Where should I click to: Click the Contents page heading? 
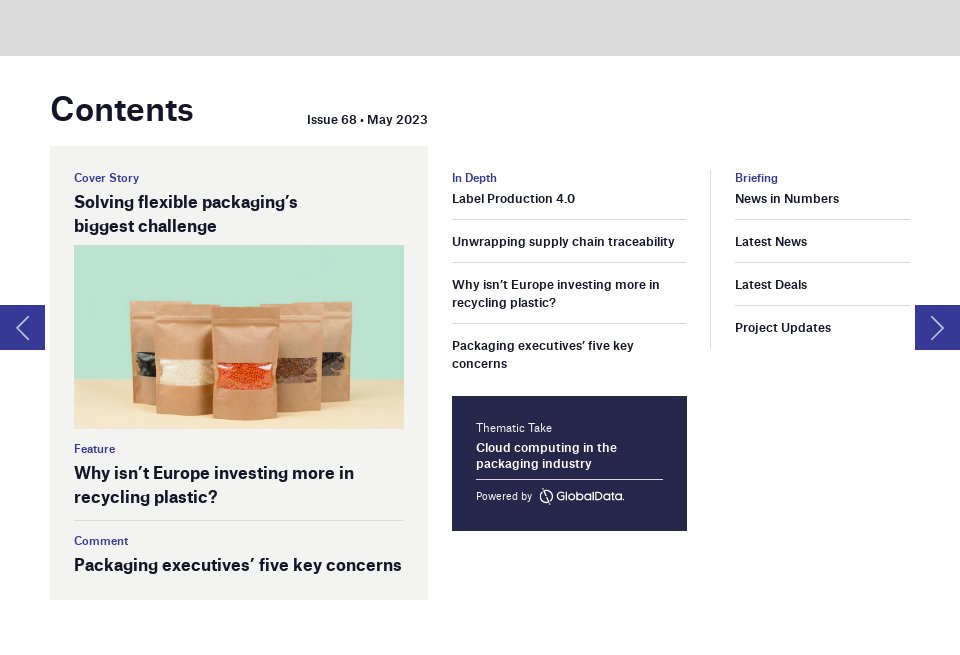(122, 110)
